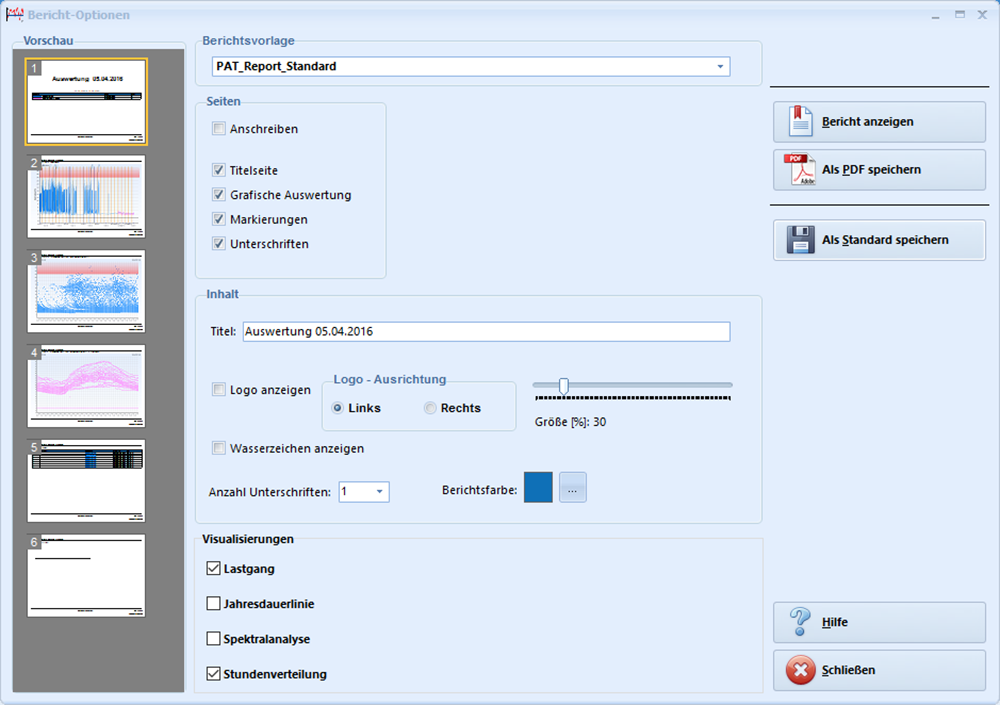Select preview page 2 thumbnail
This screenshot has width=1000, height=705.
(x=86, y=197)
